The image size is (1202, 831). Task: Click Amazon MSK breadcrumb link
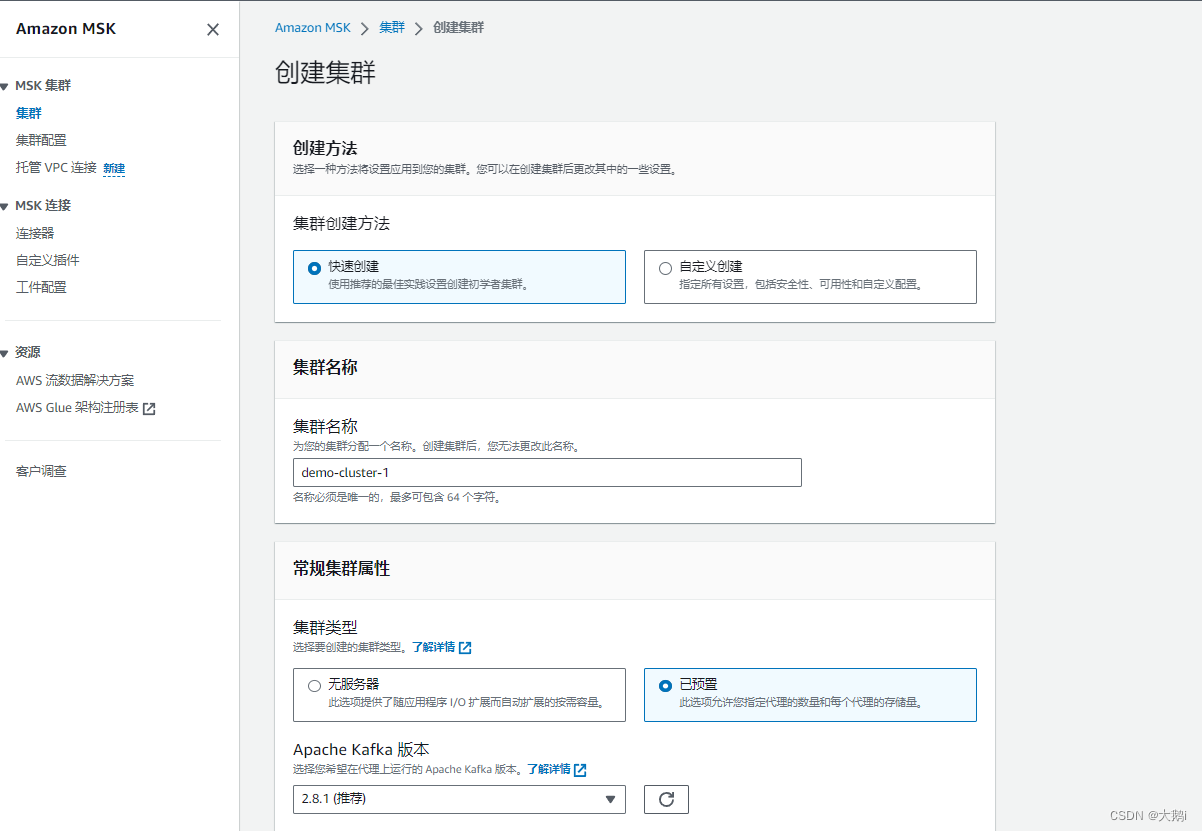pyautogui.click(x=313, y=28)
